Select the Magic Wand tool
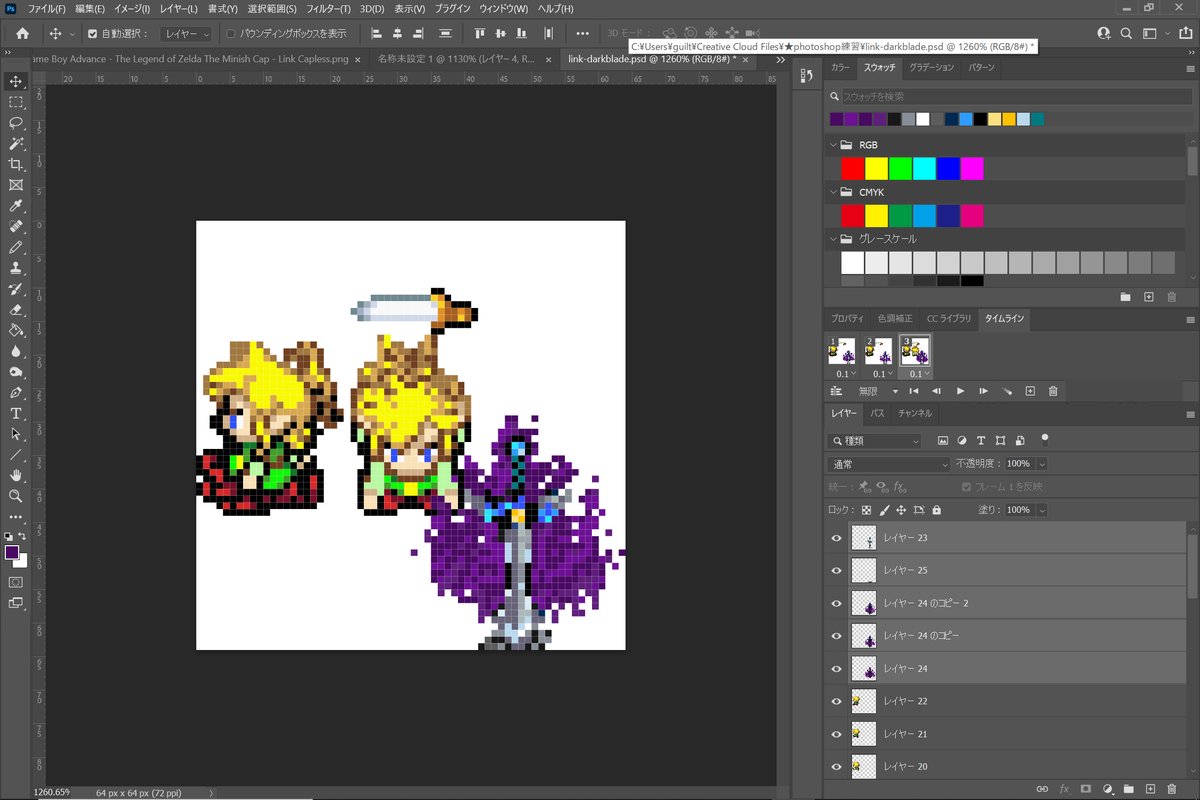Image resolution: width=1200 pixels, height=800 pixels. [16, 144]
